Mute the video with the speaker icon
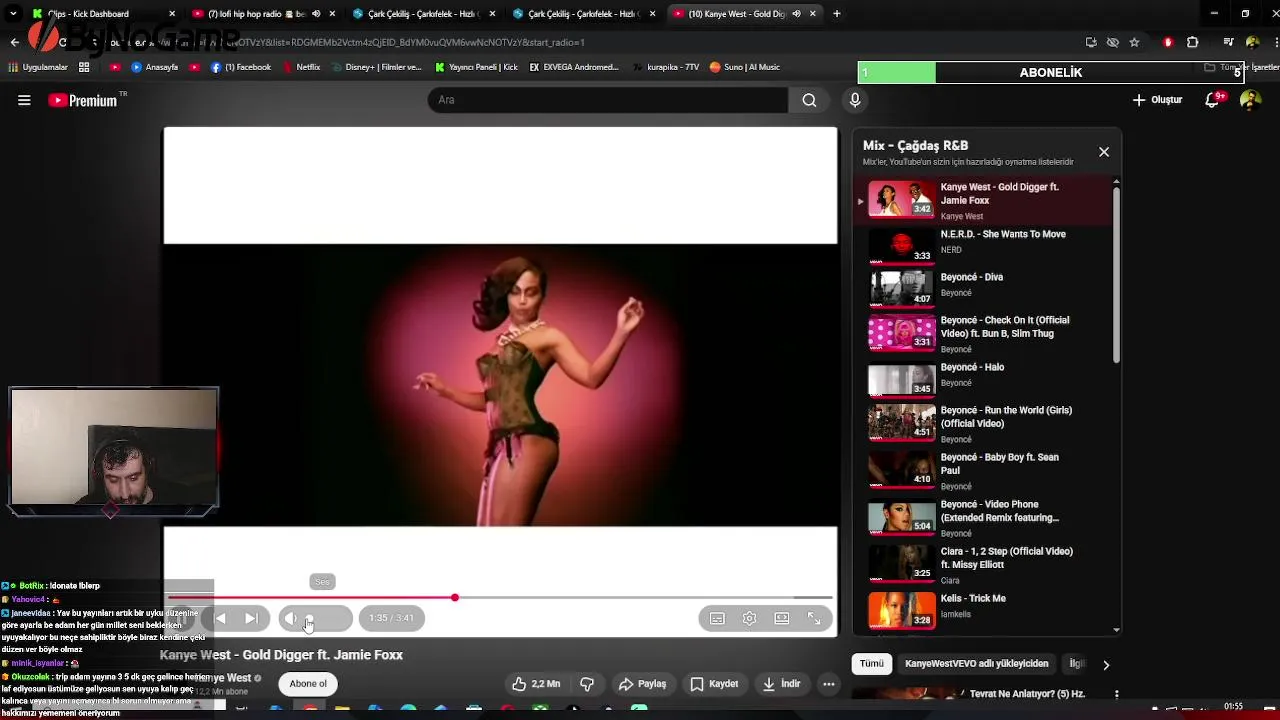 (291, 618)
